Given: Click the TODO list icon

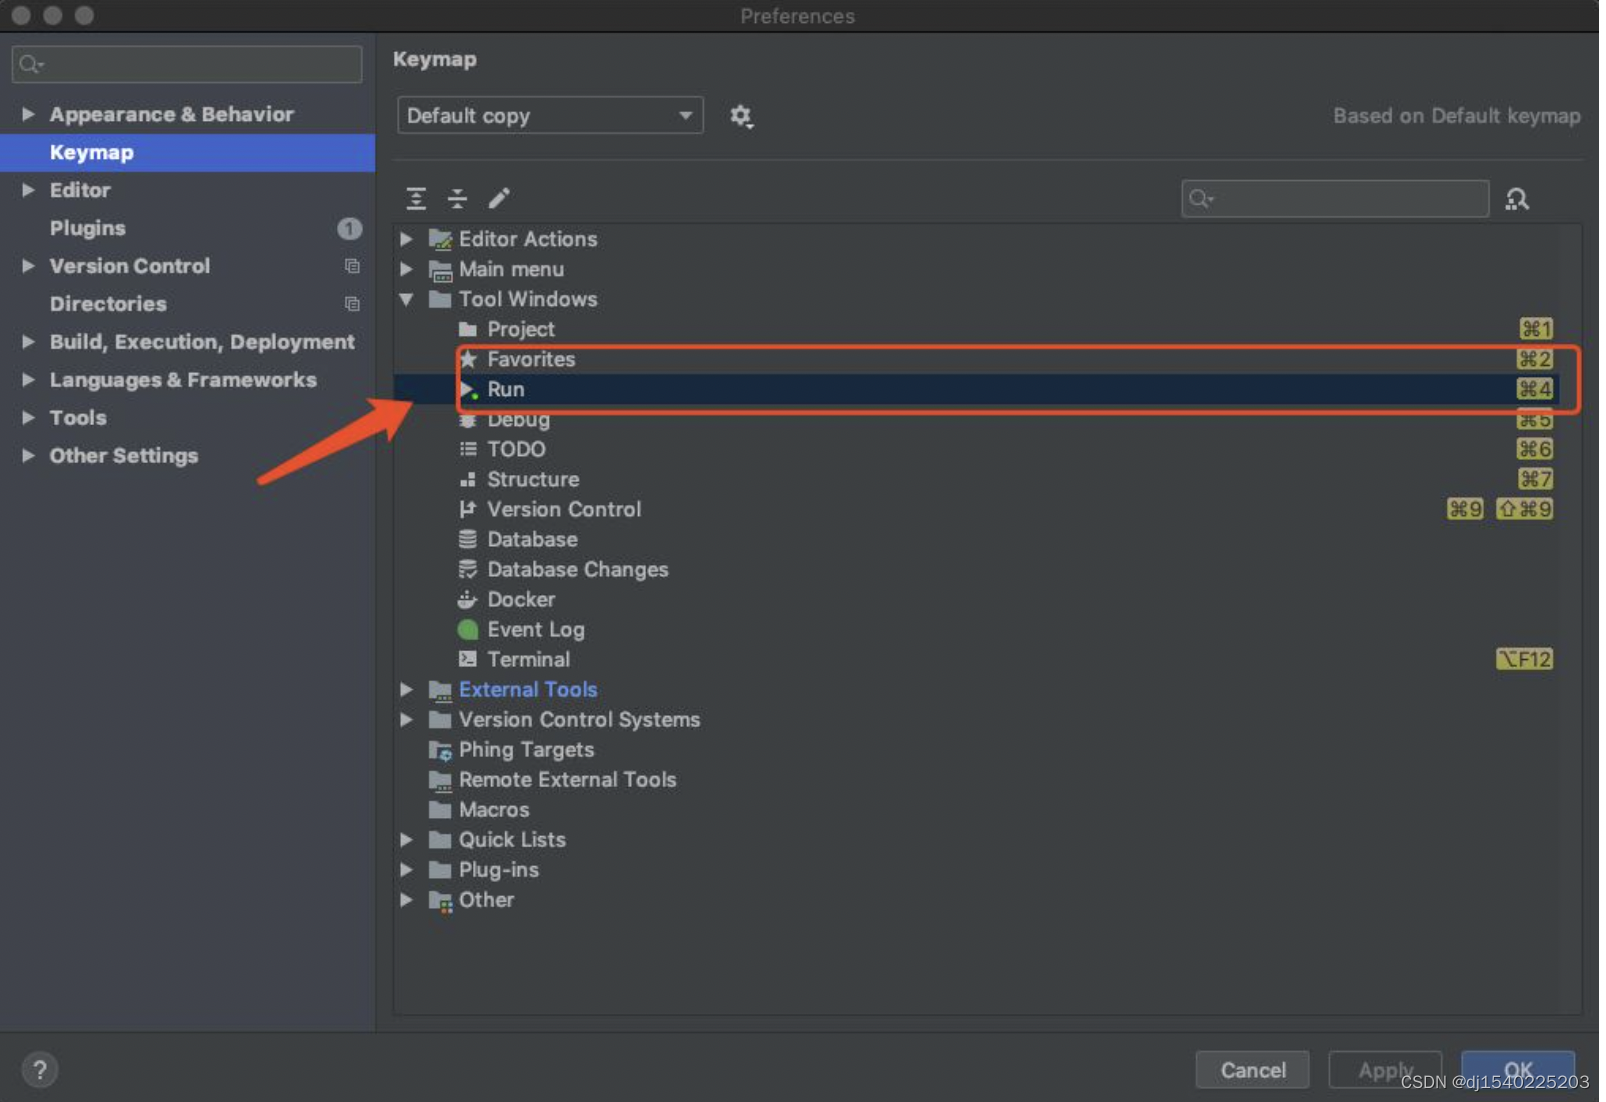Looking at the screenshot, I should click(468, 449).
